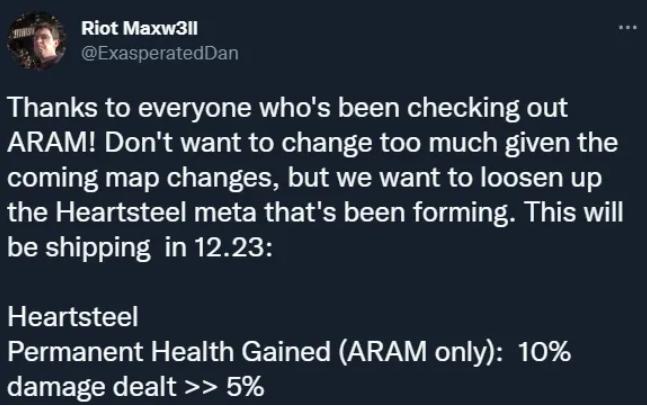Click Riot Maxw3ll's profile avatar picture
647x406 pixels.
[33, 40]
